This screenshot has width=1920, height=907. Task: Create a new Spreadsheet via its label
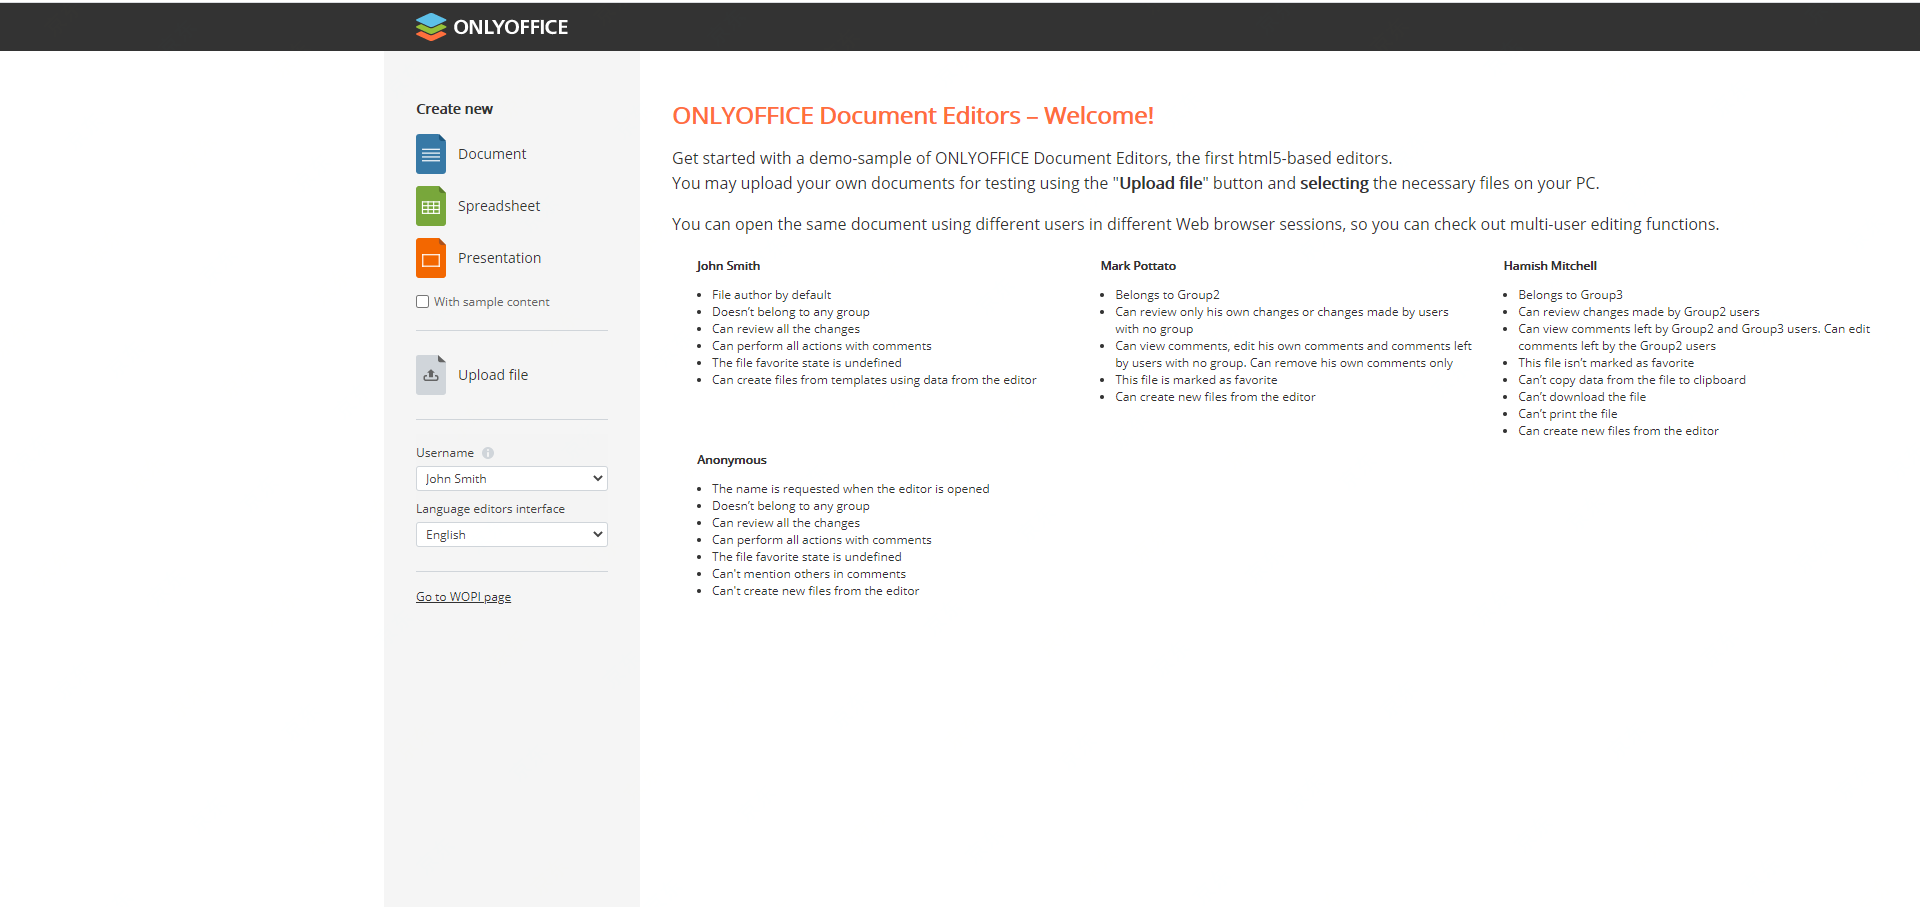(499, 206)
